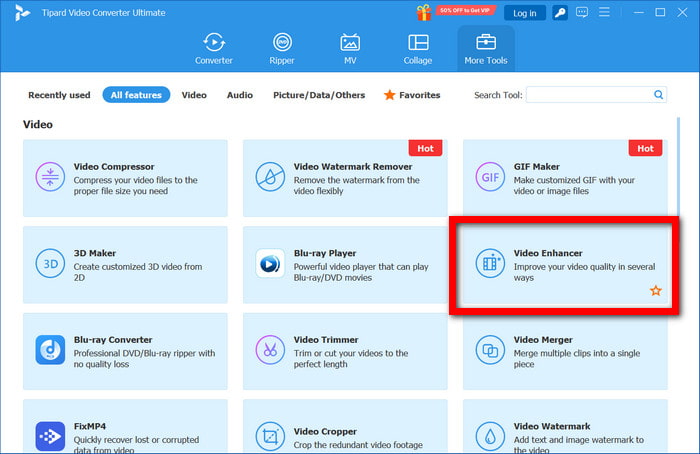This screenshot has width=700, height=454.
Task: Click the Video Watermark Remover icon
Action: coord(270,177)
